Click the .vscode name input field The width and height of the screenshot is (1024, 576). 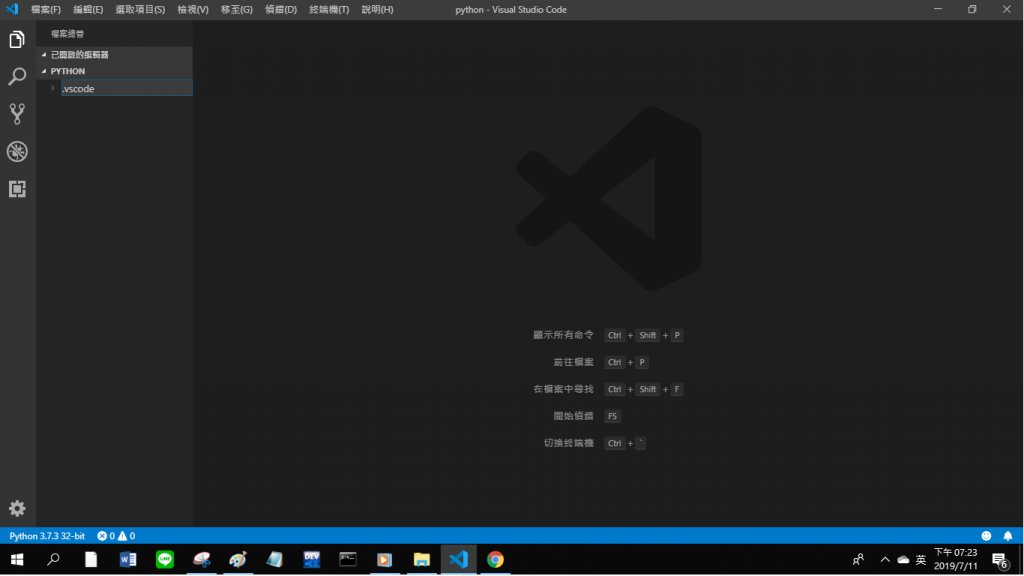(x=127, y=88)
